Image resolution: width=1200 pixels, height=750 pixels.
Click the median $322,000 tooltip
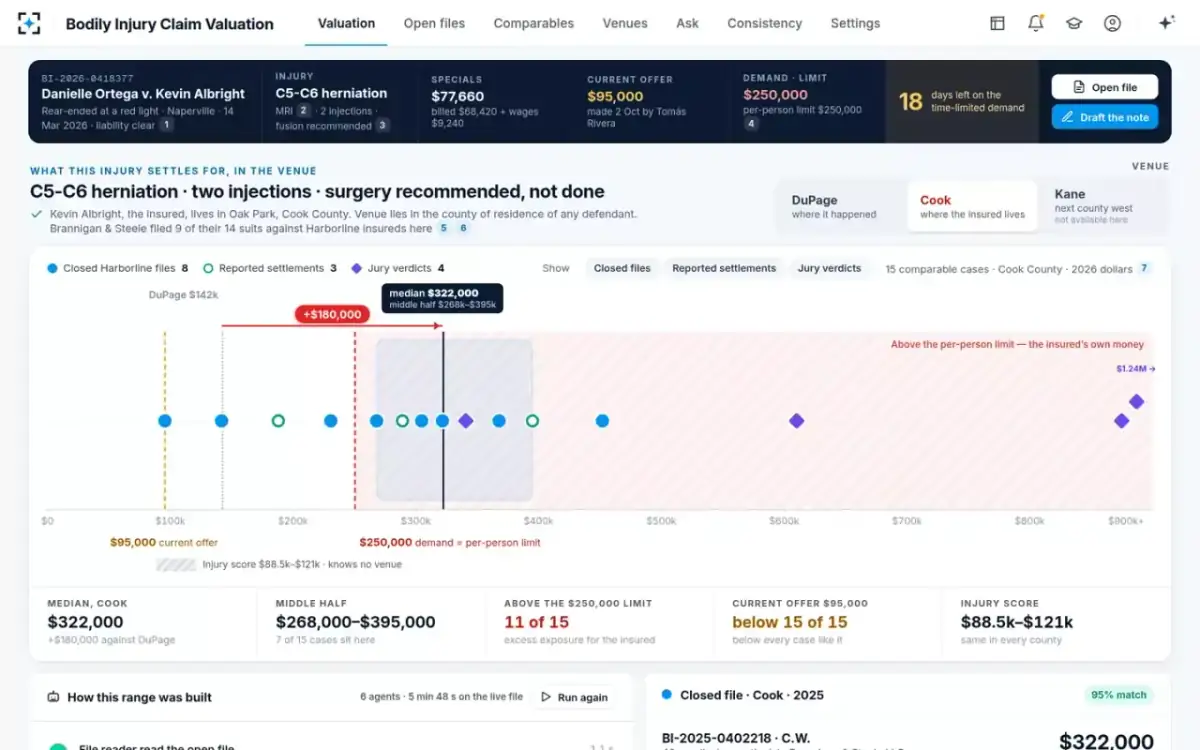click(442, 298)
